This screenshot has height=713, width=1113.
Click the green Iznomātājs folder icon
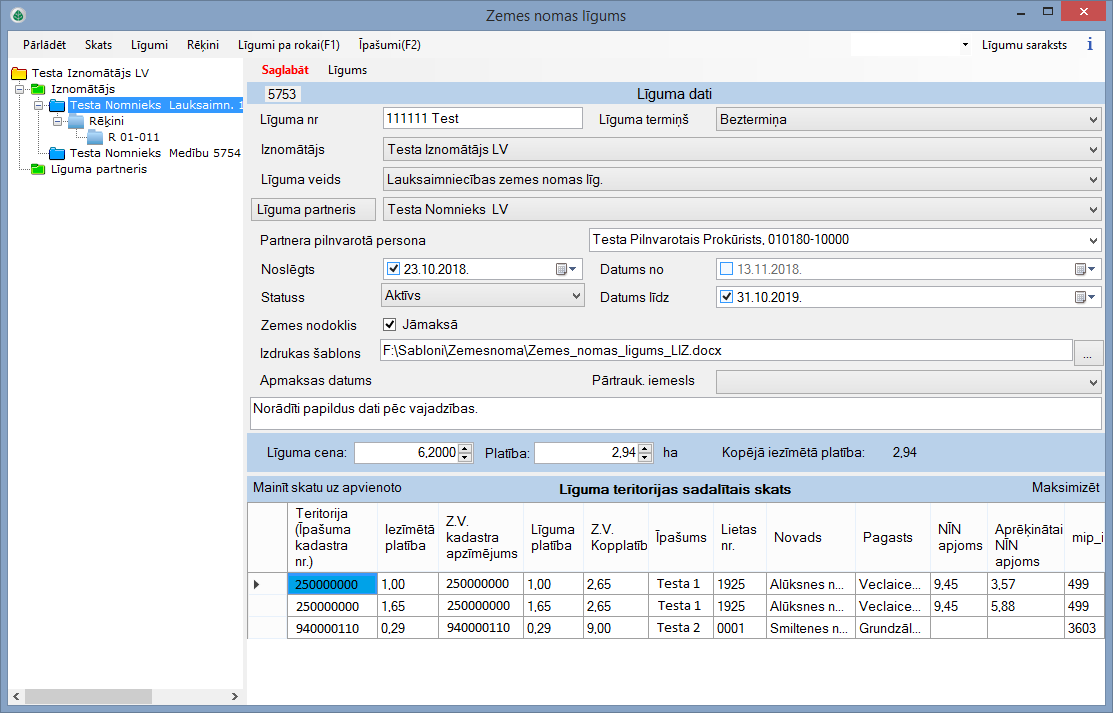point(38,89)
